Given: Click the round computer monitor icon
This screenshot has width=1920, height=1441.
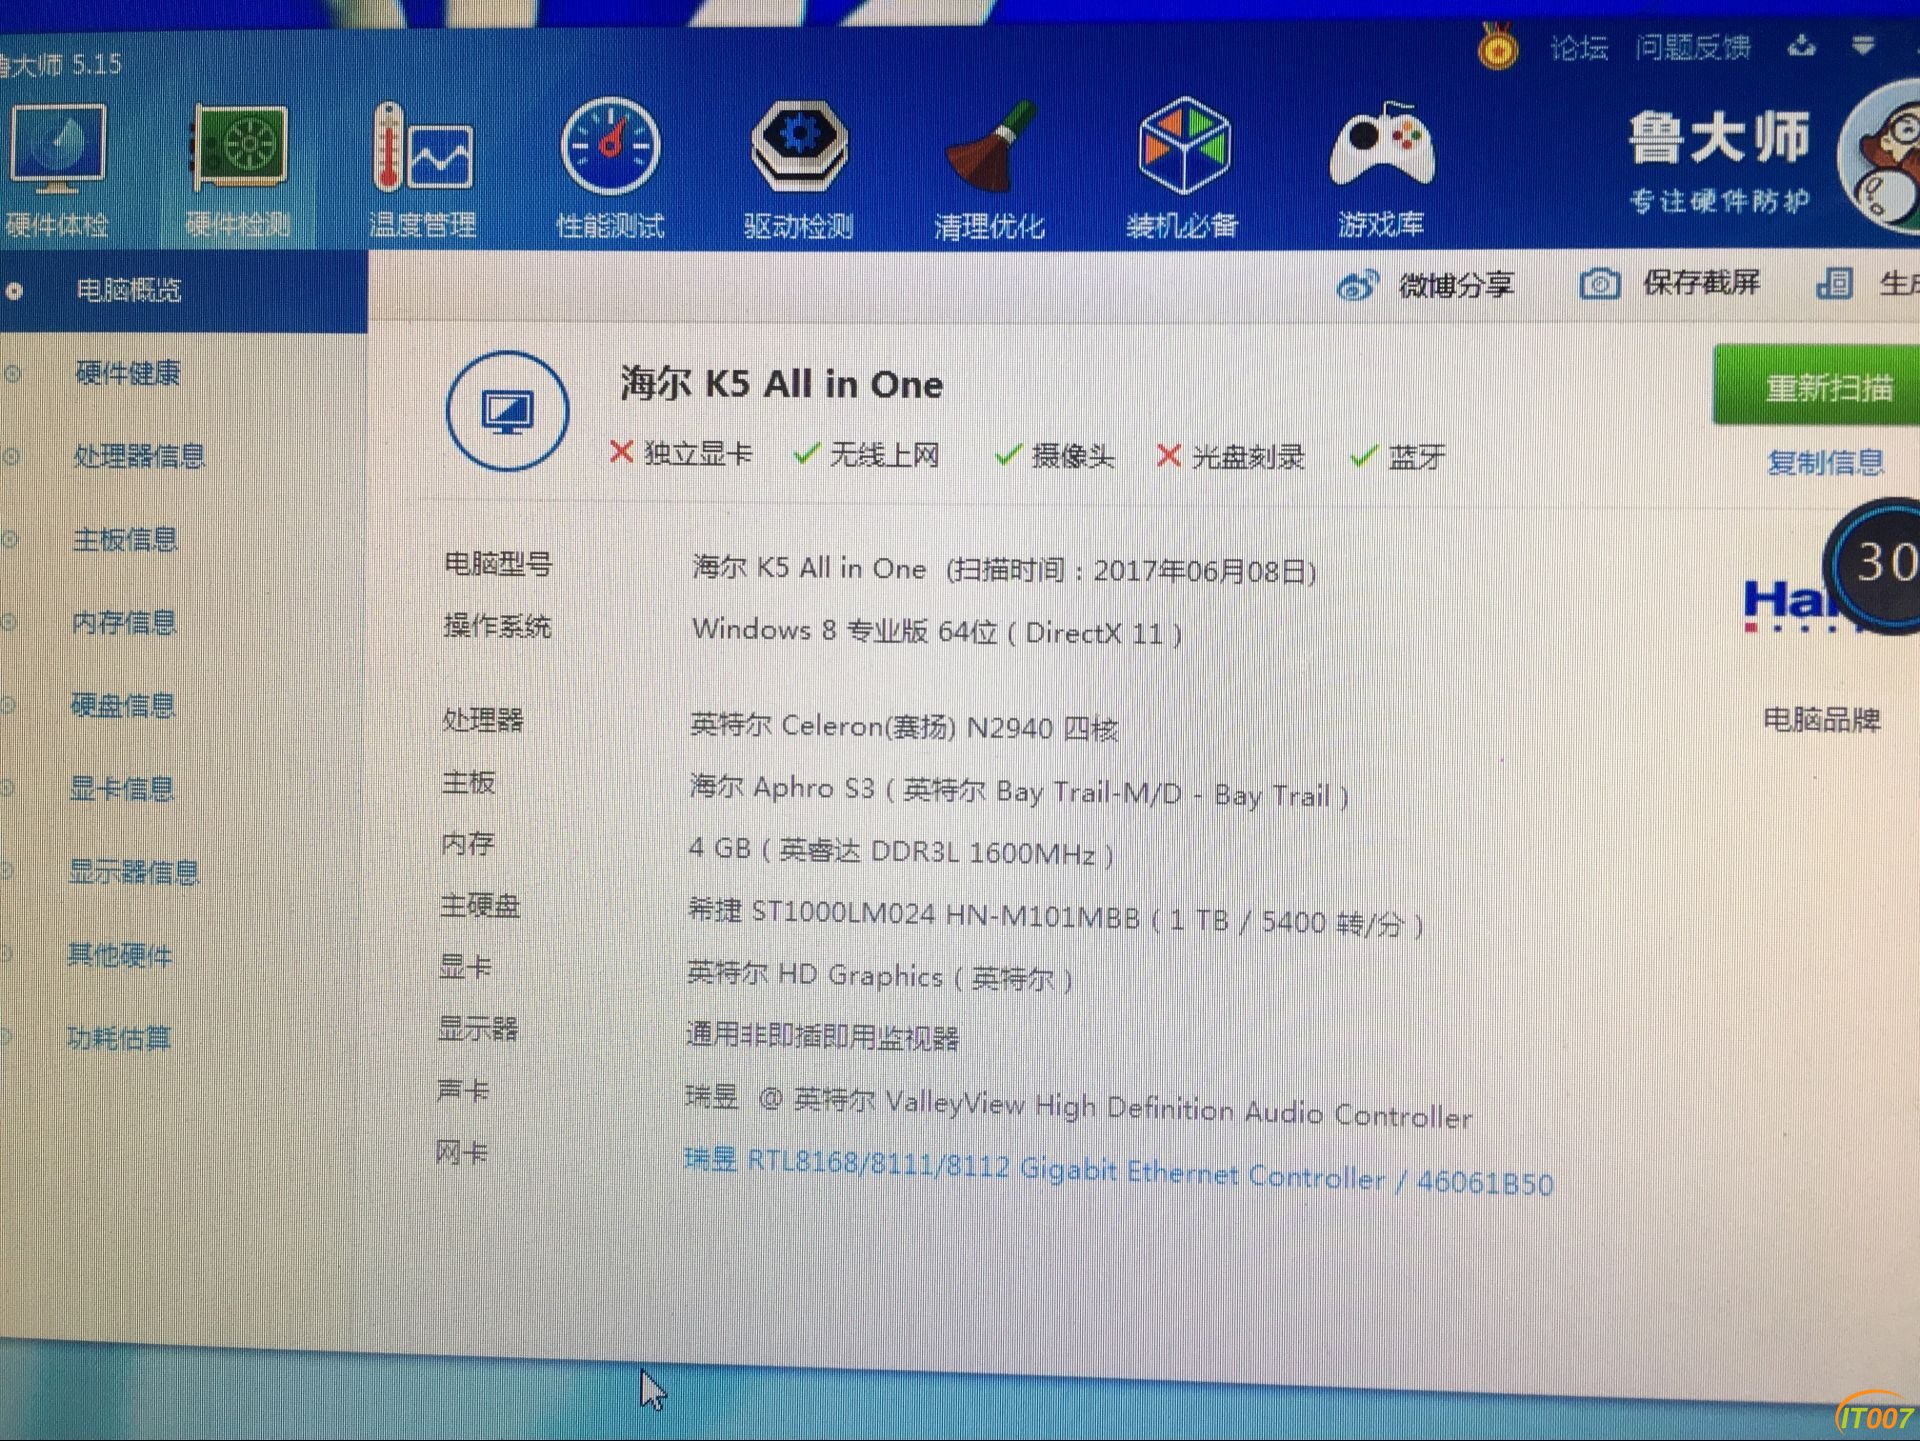Looking at the screenshot, I should [x=508, y=411].
